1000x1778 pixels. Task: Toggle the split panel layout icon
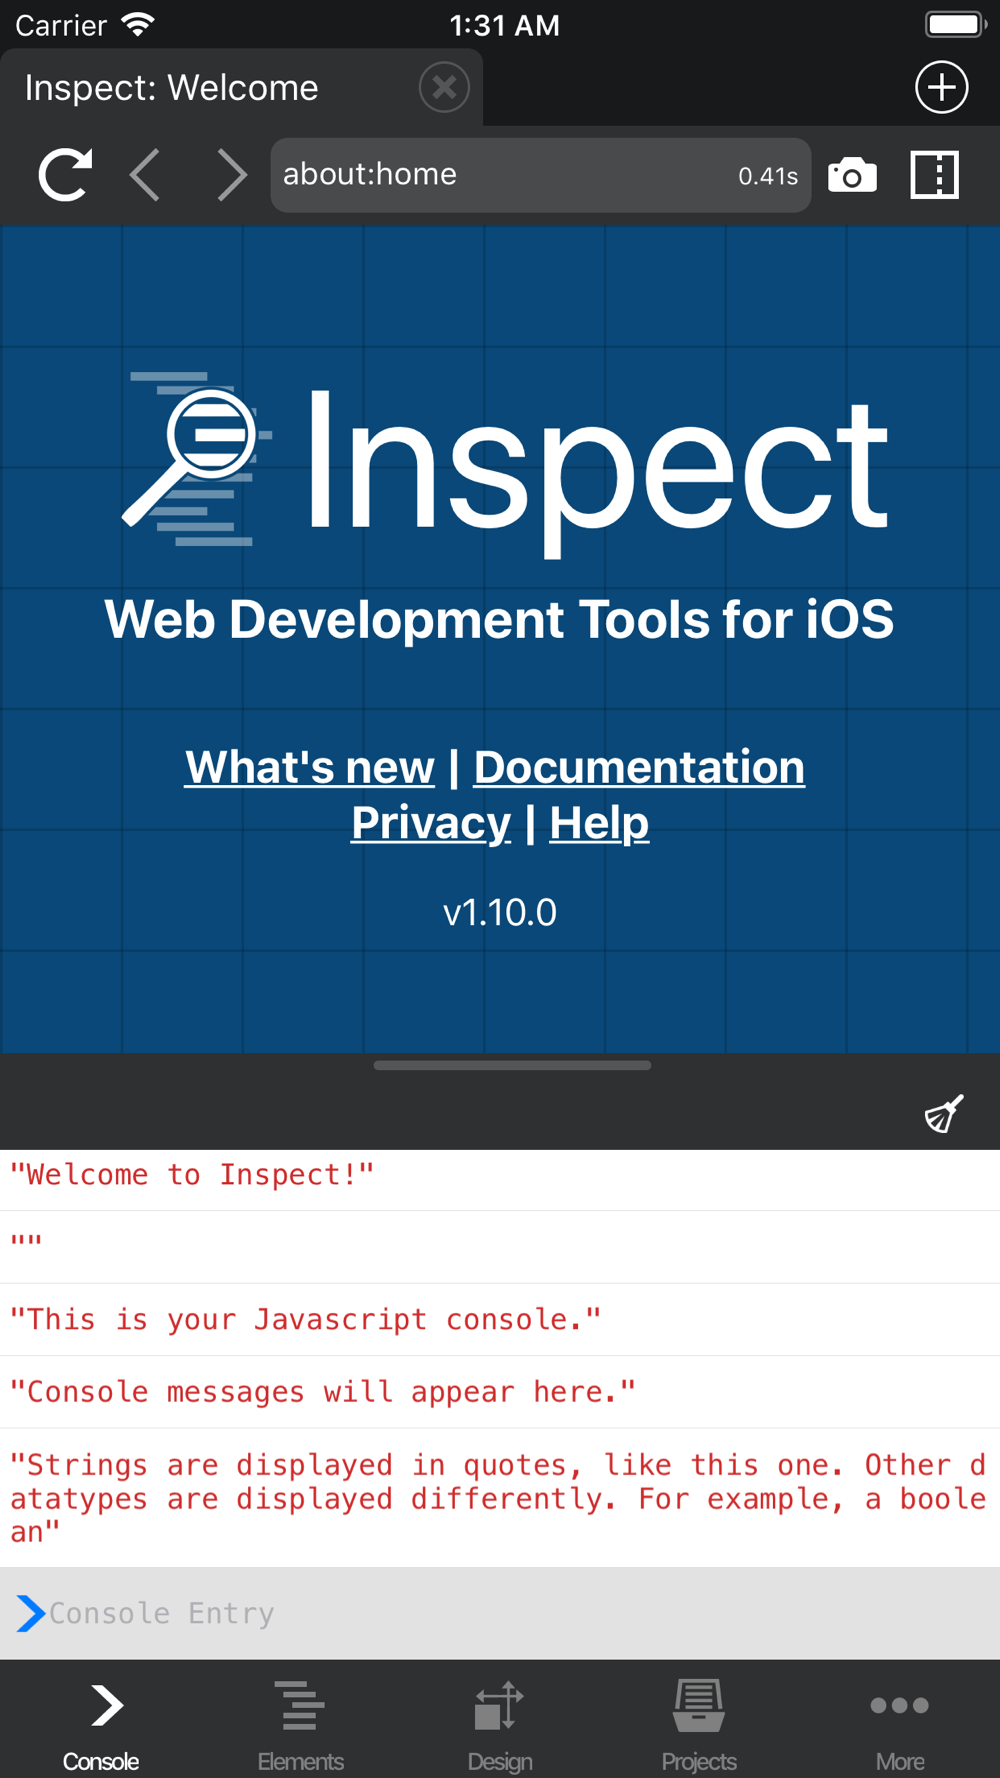(x=935, y=175)
